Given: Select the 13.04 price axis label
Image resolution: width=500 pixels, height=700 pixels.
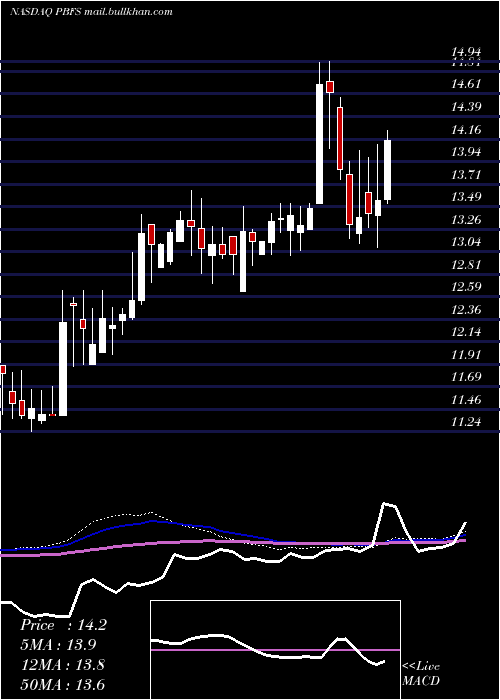Looking at the screenshot, I should pos(466,242).
